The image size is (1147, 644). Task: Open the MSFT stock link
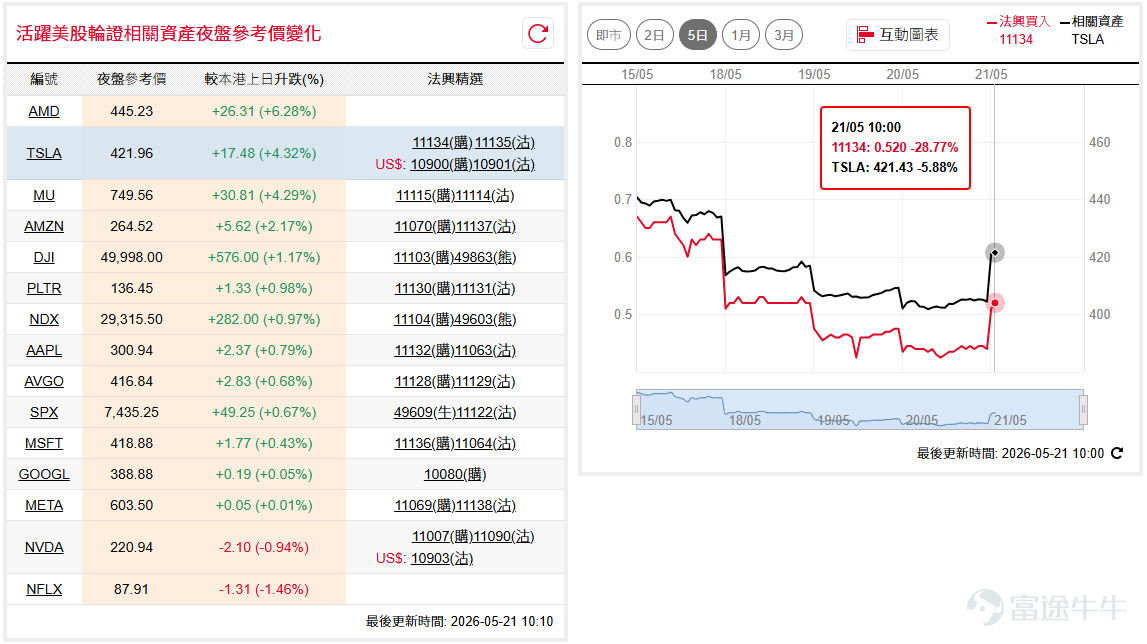44,443
